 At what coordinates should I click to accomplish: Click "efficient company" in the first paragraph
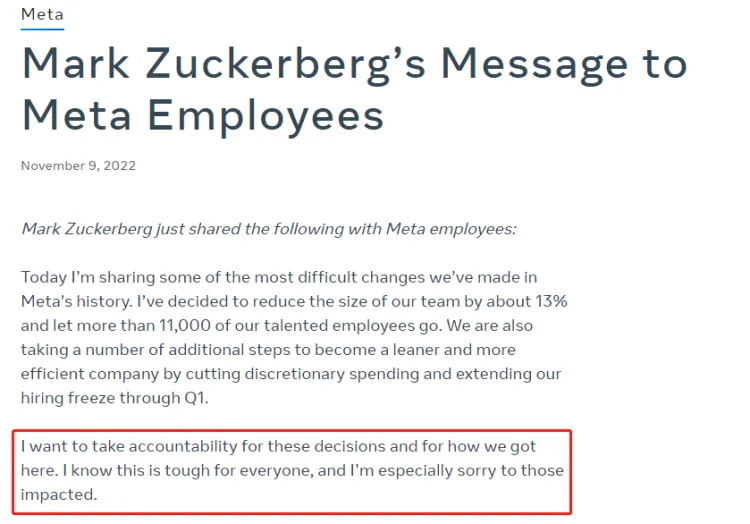tap(86, 374)
